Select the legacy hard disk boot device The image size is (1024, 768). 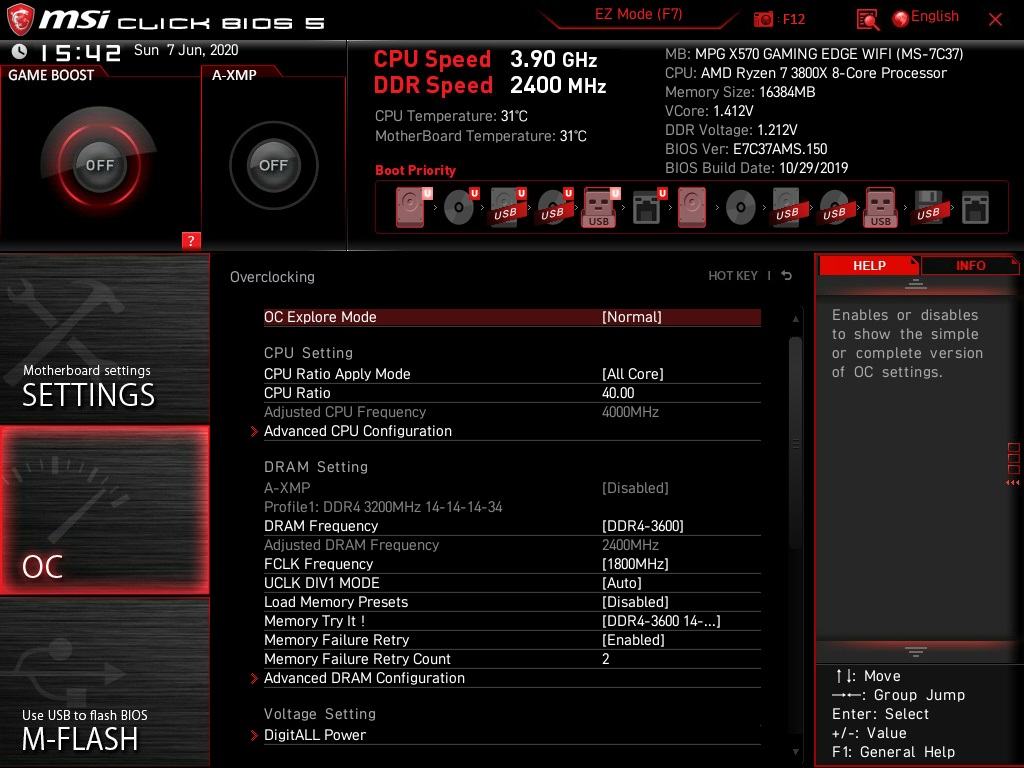pyautogui.click(x=692, y=207)
